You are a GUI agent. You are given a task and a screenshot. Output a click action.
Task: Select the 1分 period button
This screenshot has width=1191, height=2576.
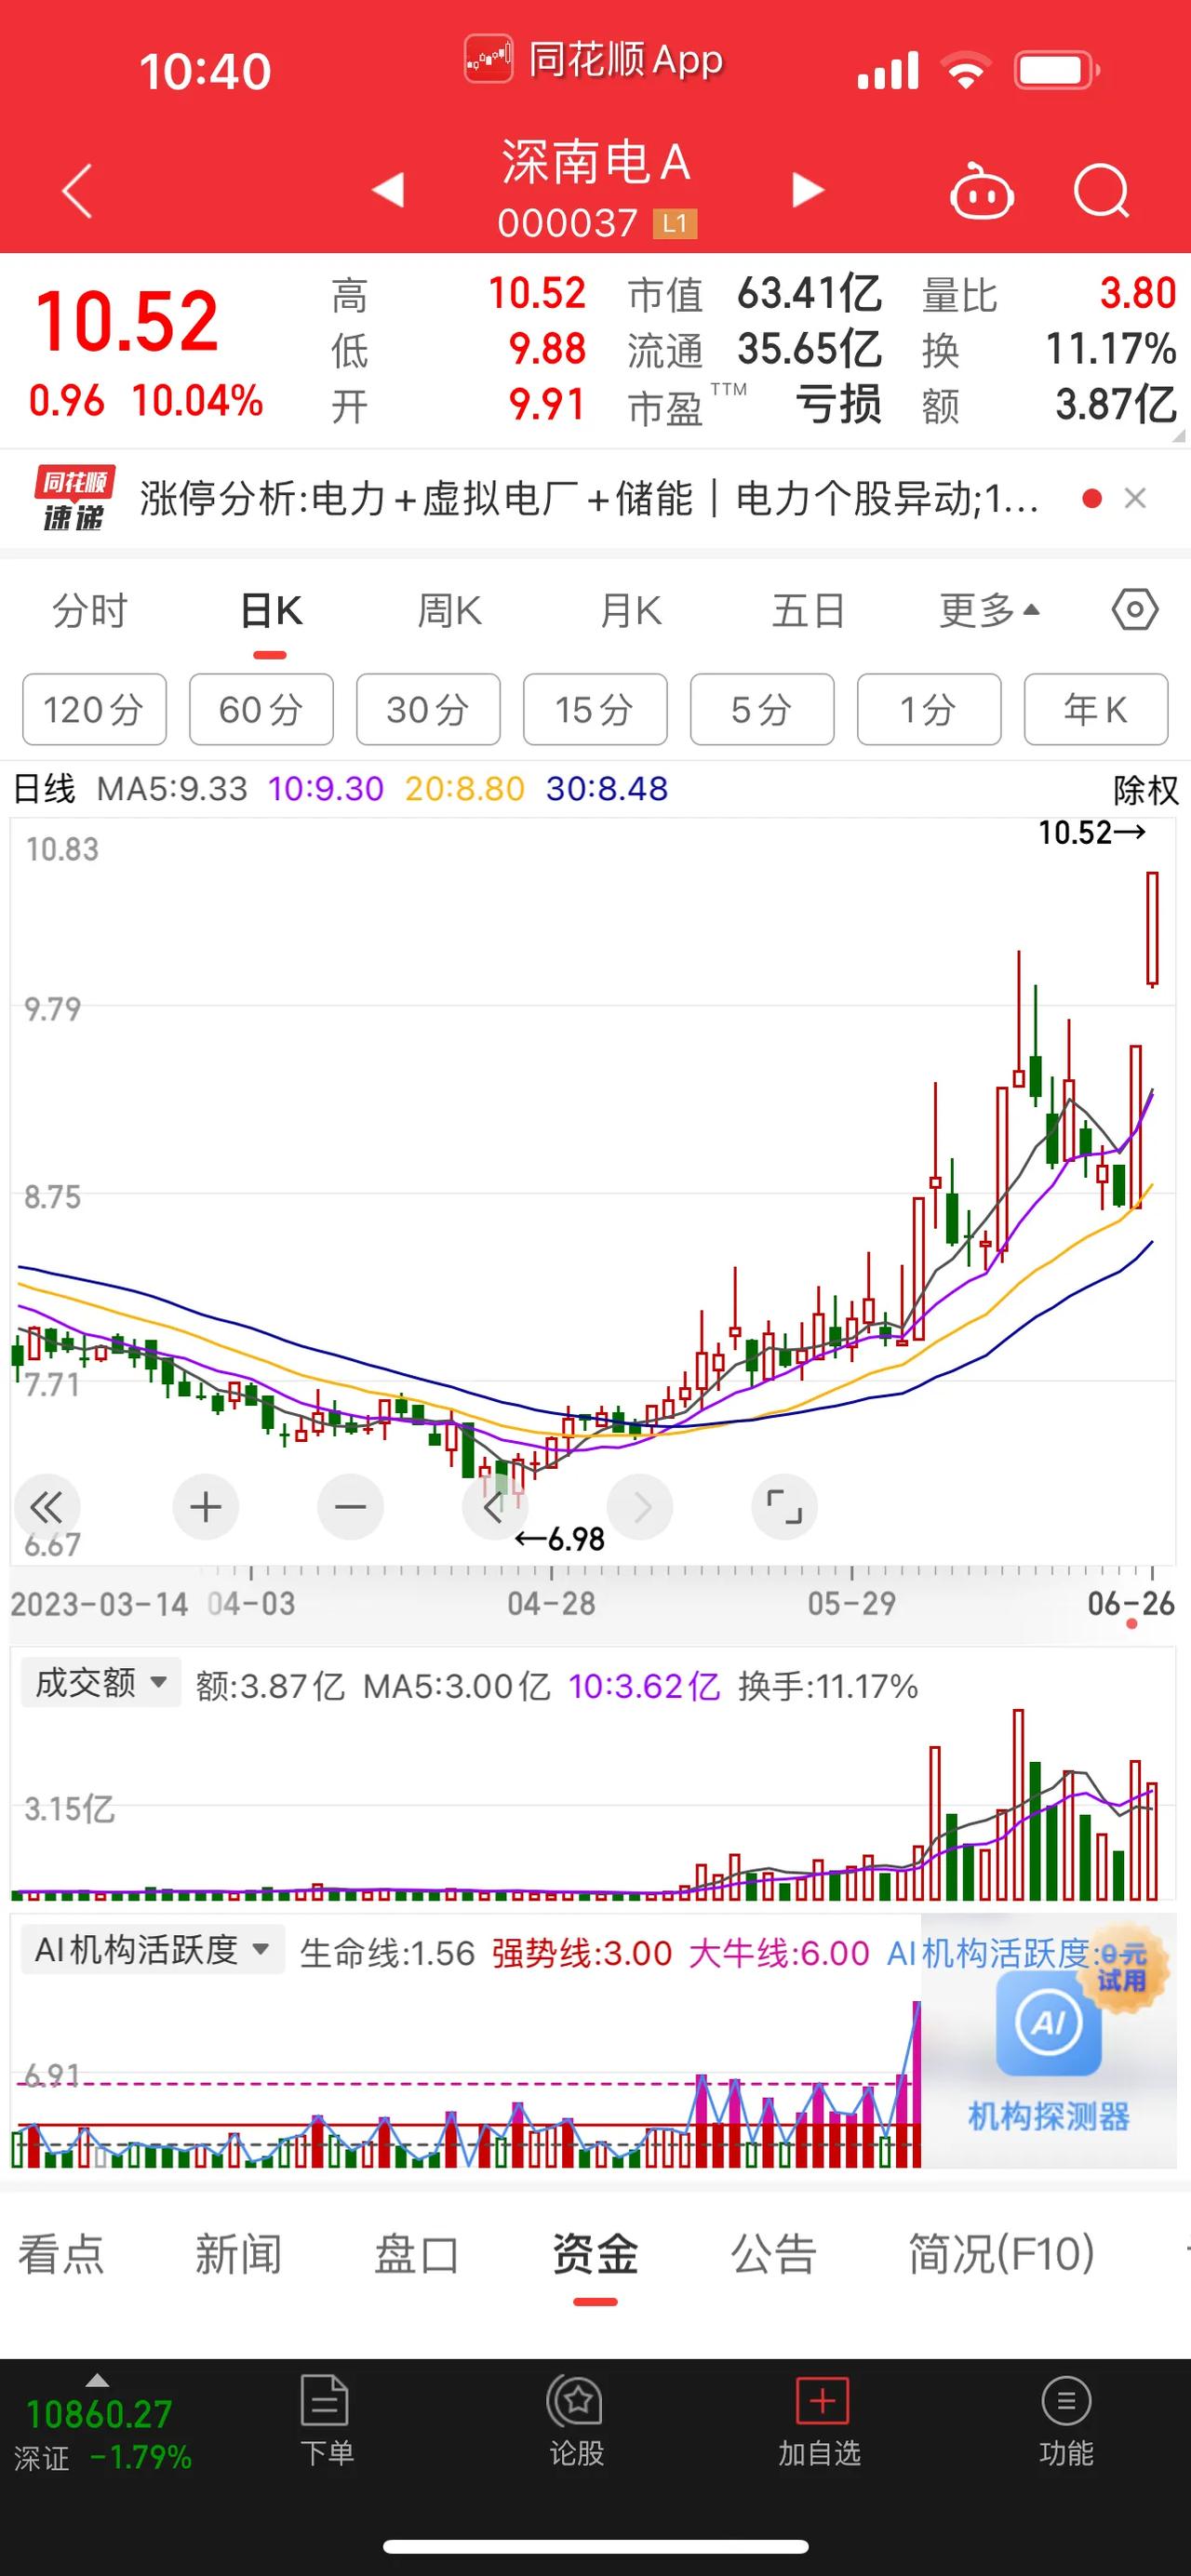tap(929, 709)
